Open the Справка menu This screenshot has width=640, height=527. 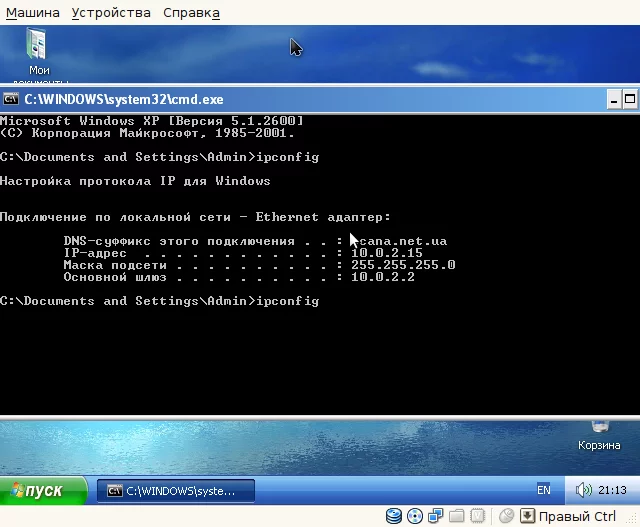[191, 13]
